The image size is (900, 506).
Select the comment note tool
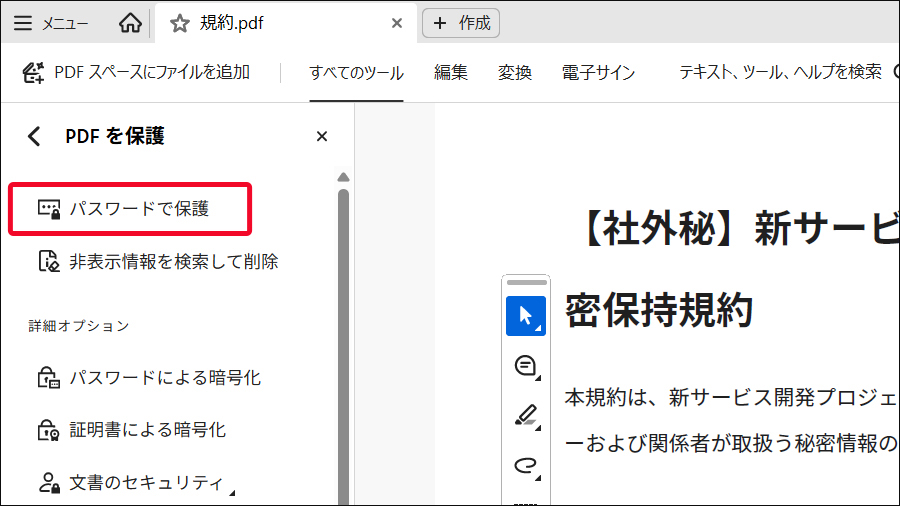point(526,366)
